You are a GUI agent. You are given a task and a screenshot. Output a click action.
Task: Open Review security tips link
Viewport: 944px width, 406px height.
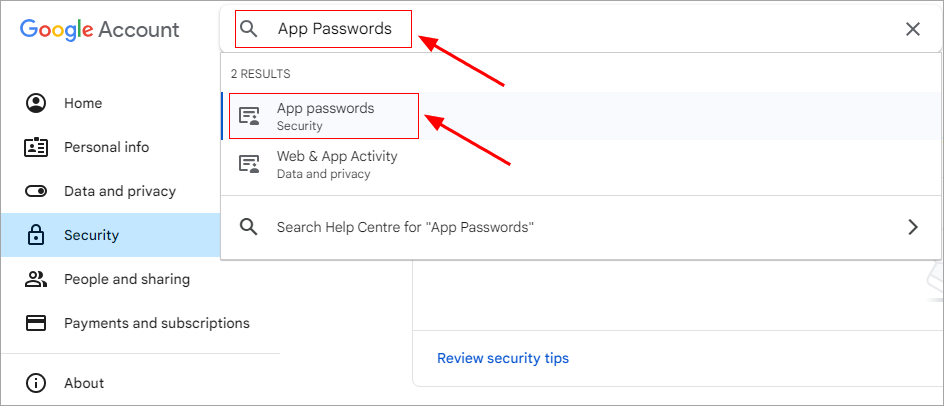tap(503, 358)
